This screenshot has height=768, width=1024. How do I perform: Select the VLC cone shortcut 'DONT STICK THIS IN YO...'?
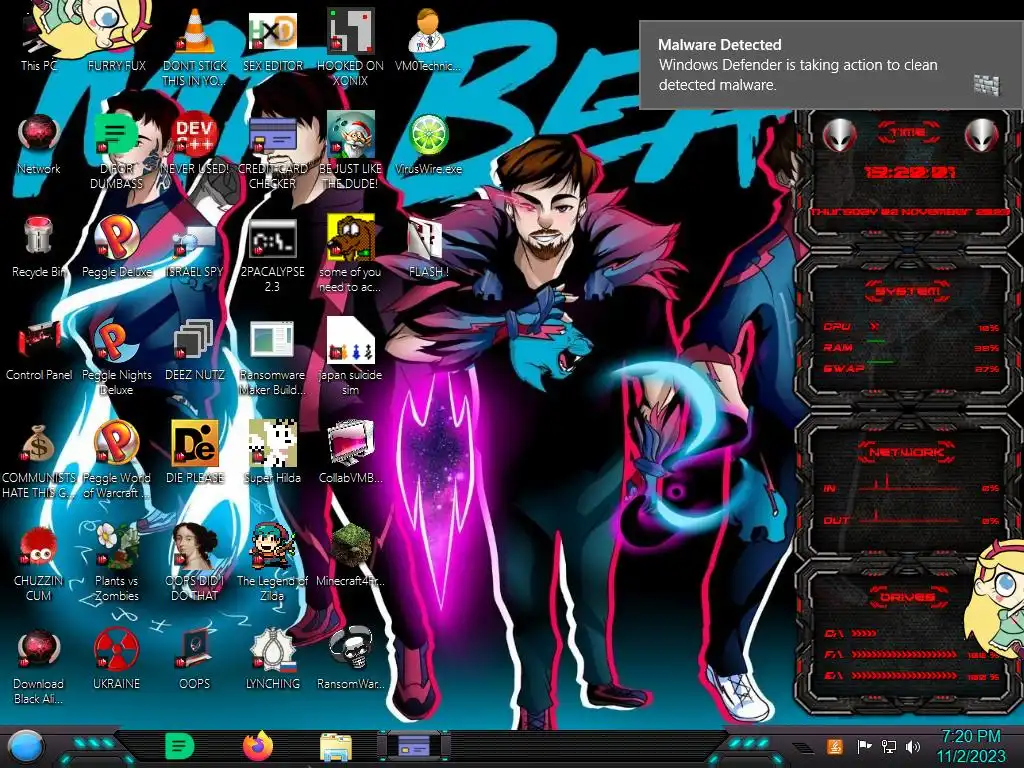coord(195,47)
